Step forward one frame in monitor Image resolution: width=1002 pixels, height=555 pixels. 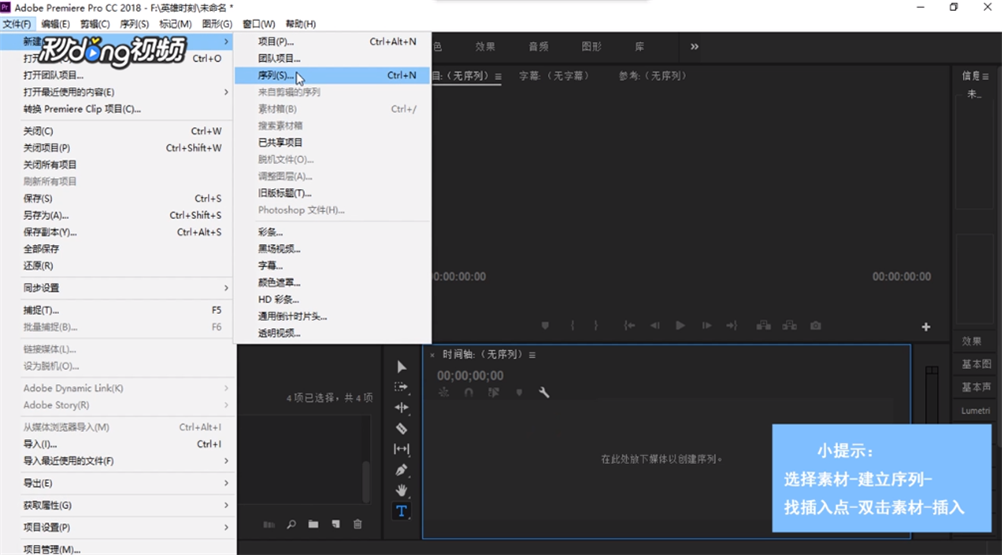[x=706, y=326]
